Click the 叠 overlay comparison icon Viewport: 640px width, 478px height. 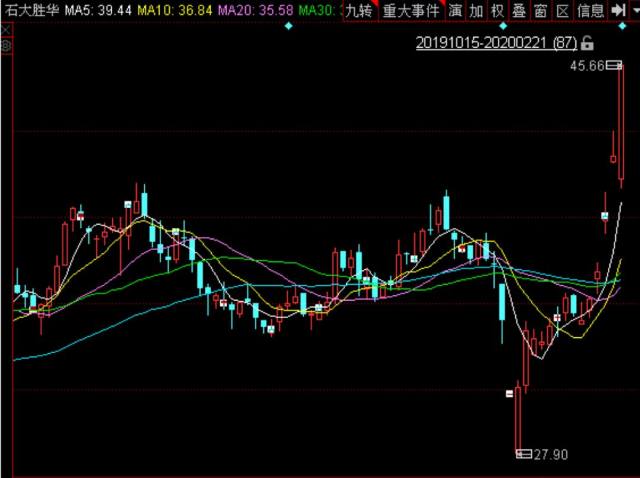pos(518,11)
